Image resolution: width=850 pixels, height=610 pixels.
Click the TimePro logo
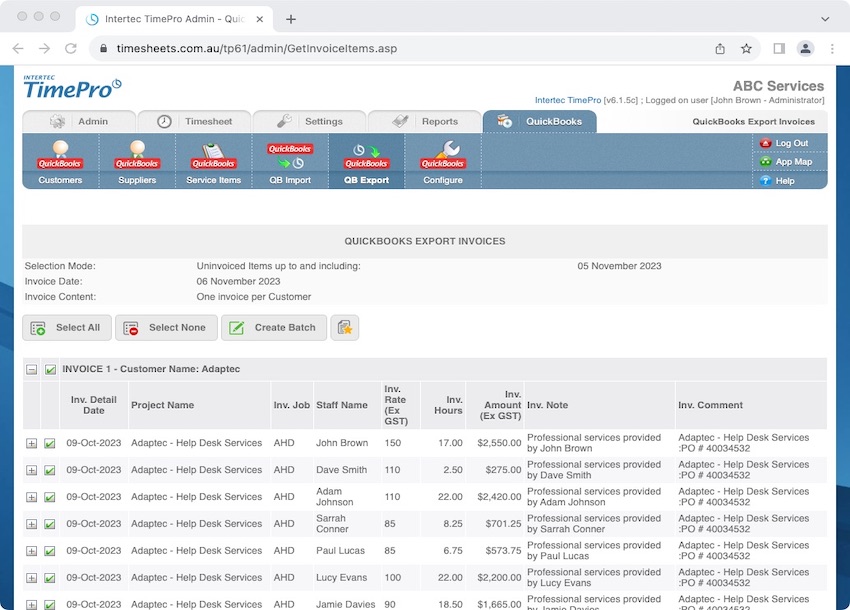point(72,88)
